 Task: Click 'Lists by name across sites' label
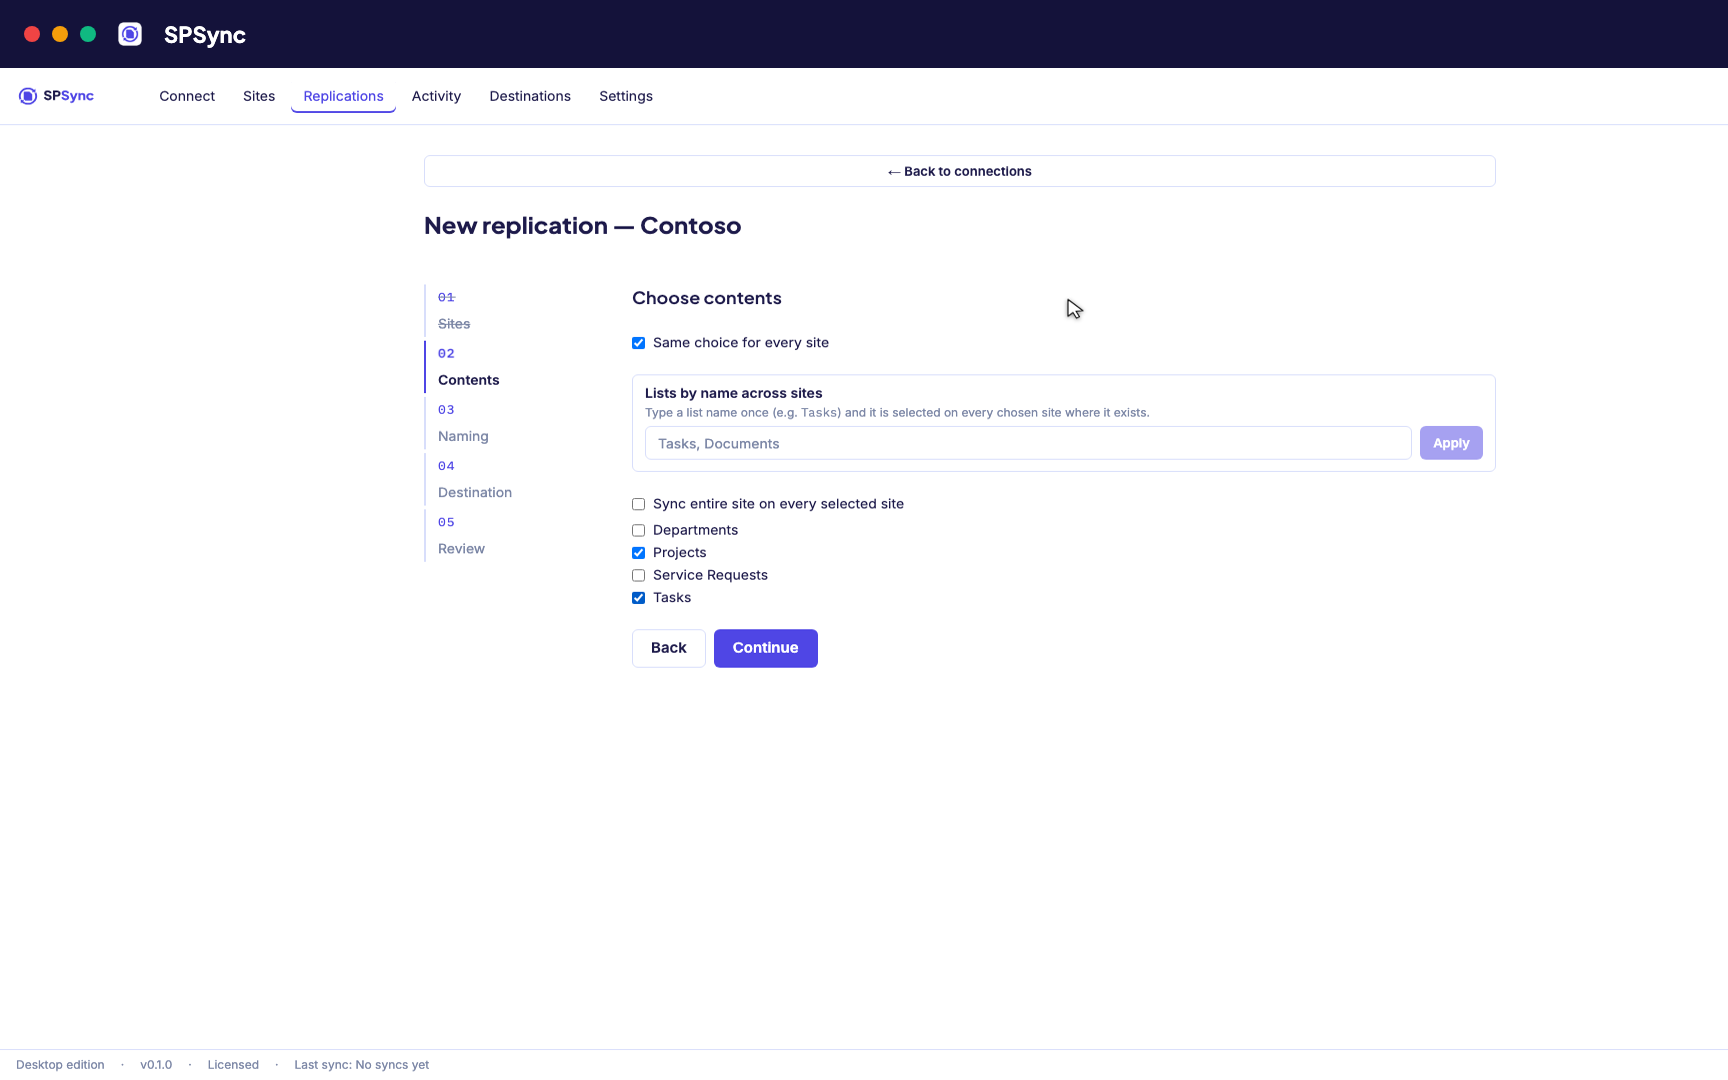click(x=733, y=393)
